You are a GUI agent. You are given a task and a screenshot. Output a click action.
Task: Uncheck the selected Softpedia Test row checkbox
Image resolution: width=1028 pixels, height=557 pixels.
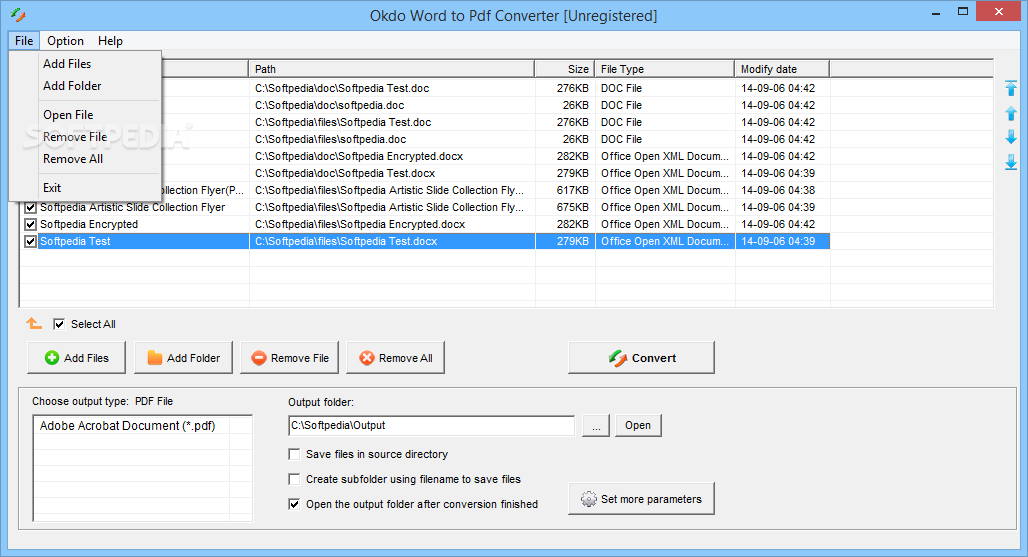(30, 241)
